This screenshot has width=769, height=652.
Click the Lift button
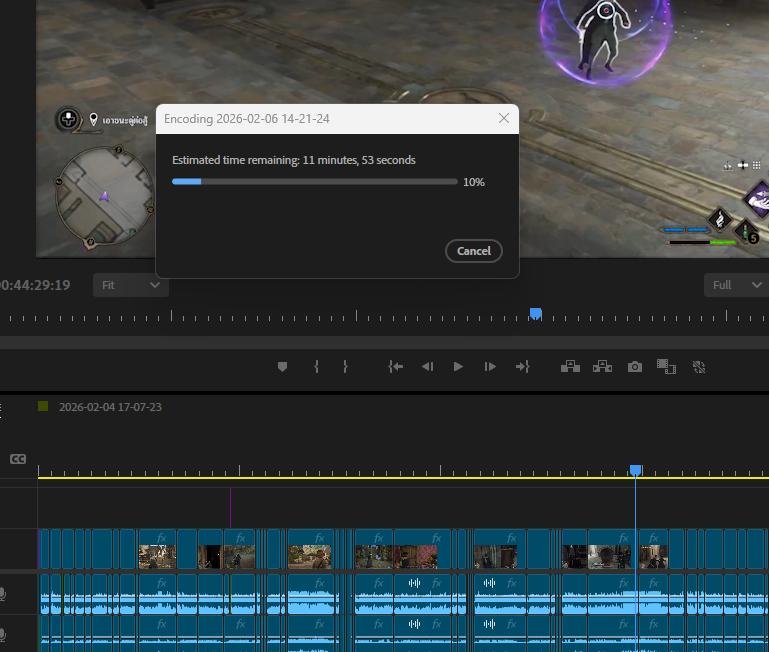[x=570, y=366]
